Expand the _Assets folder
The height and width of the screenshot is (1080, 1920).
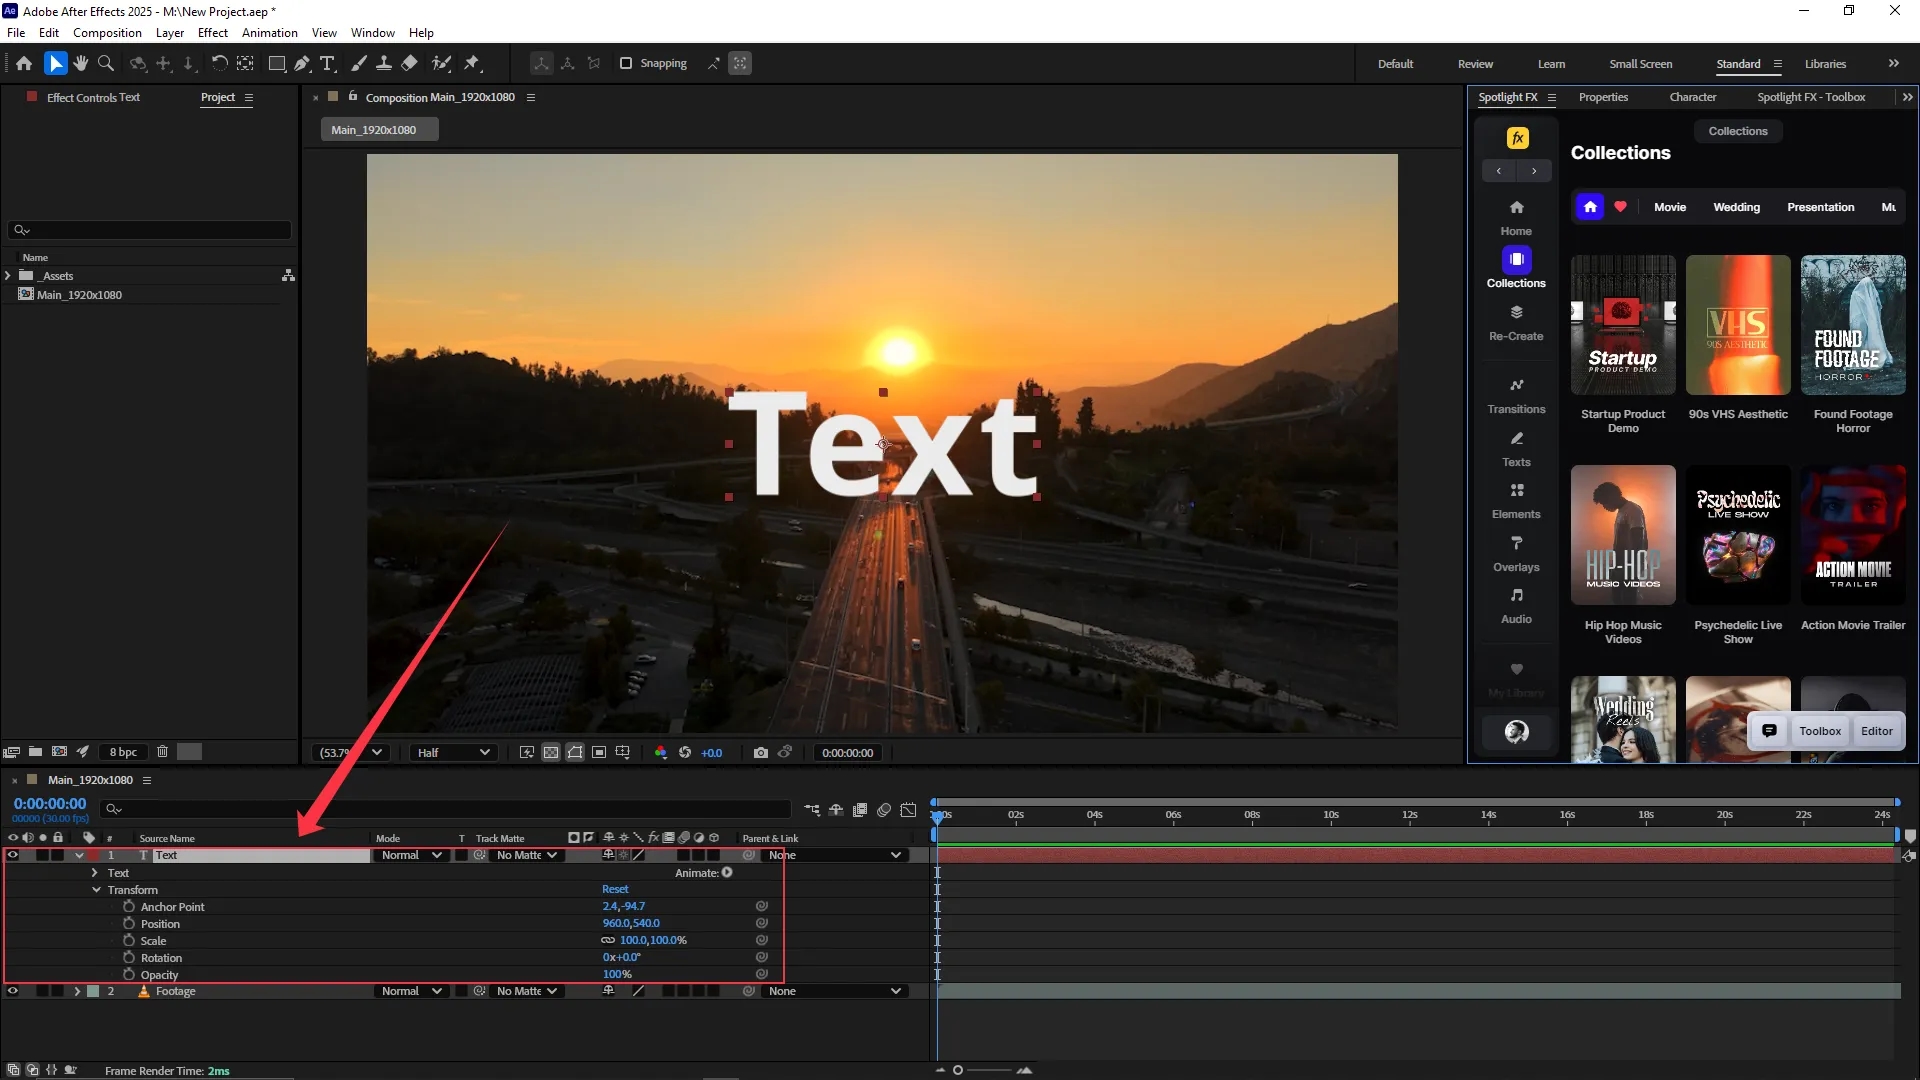(x=8, y=276)
